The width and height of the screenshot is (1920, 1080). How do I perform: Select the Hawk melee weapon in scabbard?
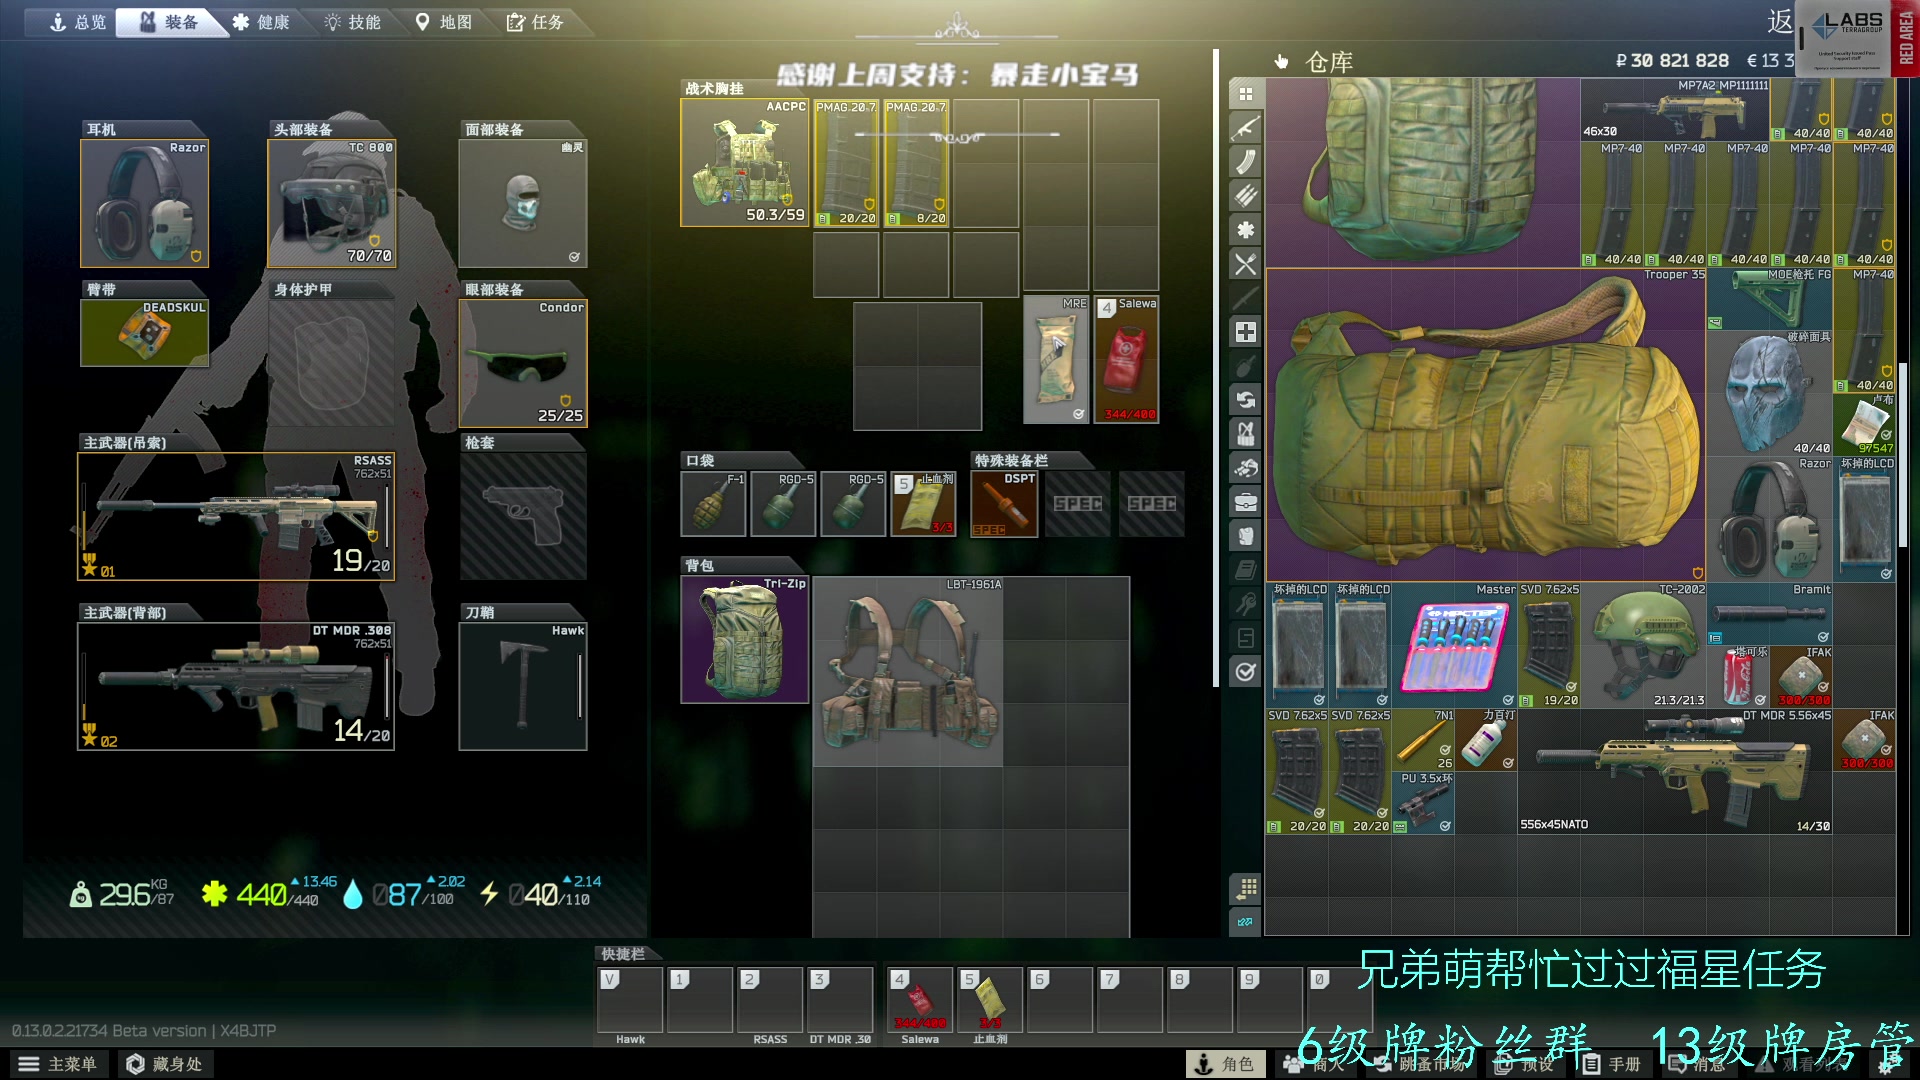523,686
